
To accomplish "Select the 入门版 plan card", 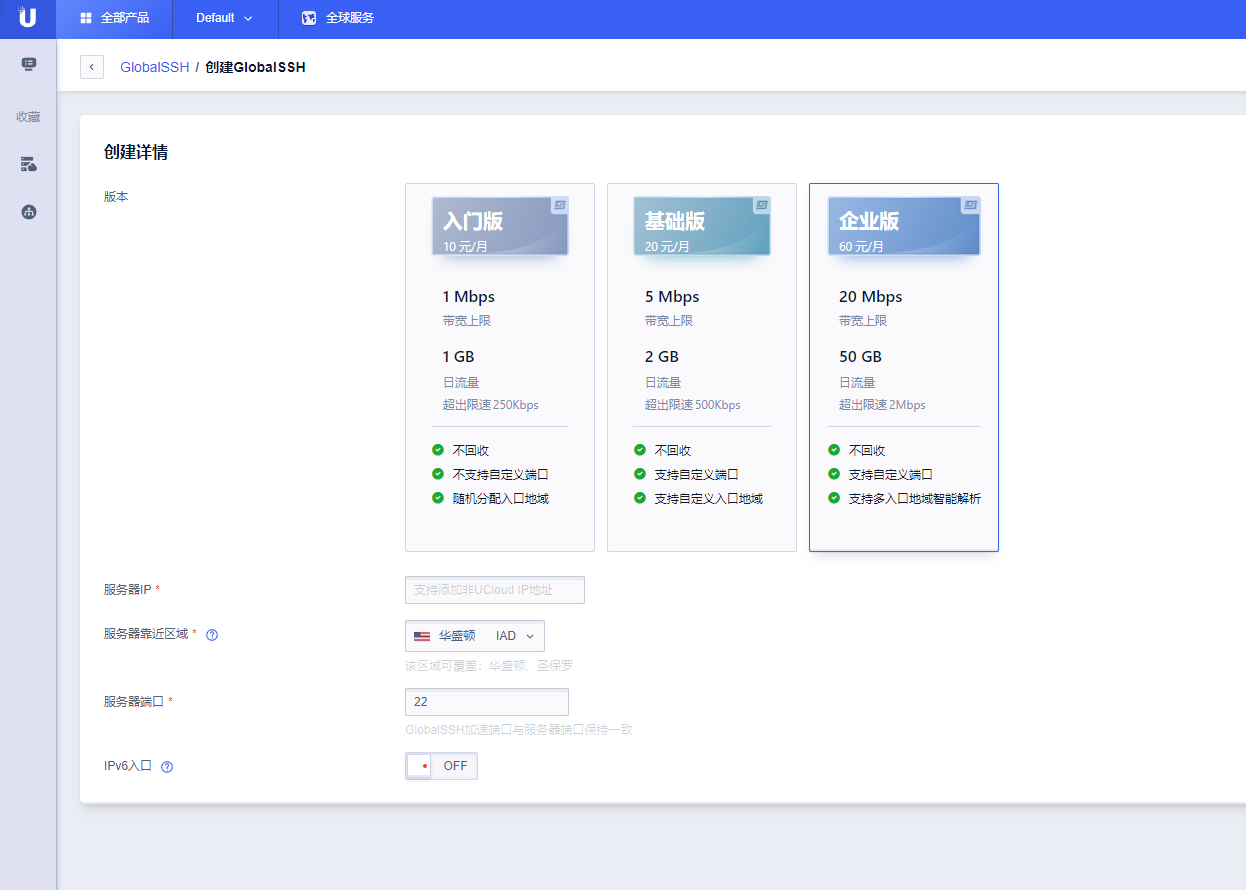I will coord(500,367).
